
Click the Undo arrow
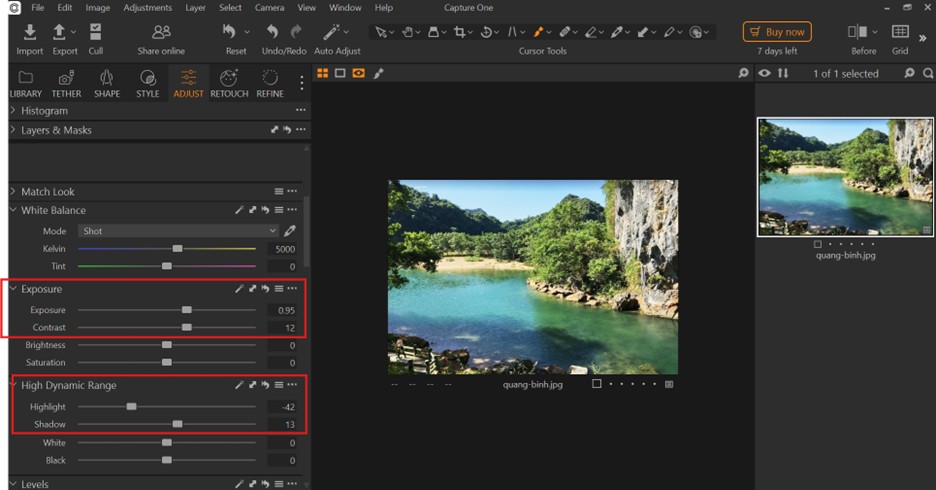[273, 32]
